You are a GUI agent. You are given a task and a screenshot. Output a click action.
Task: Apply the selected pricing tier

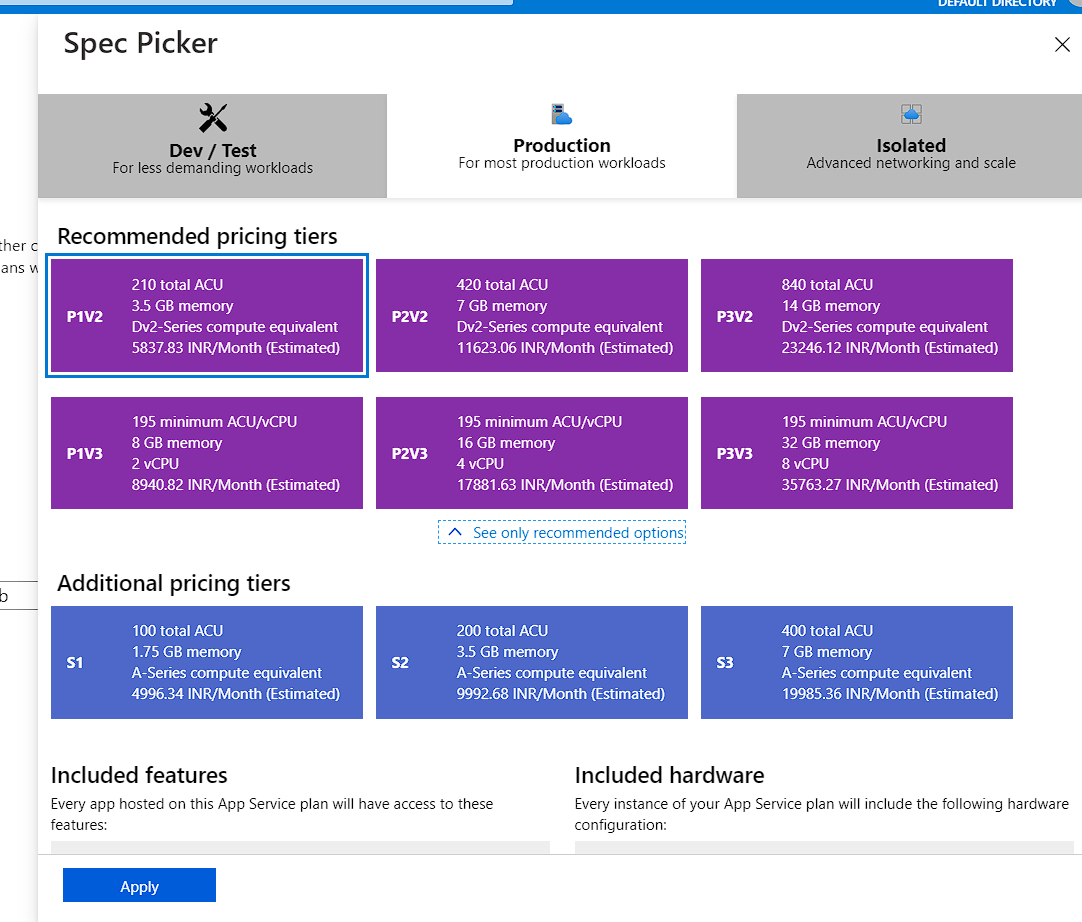139,885
